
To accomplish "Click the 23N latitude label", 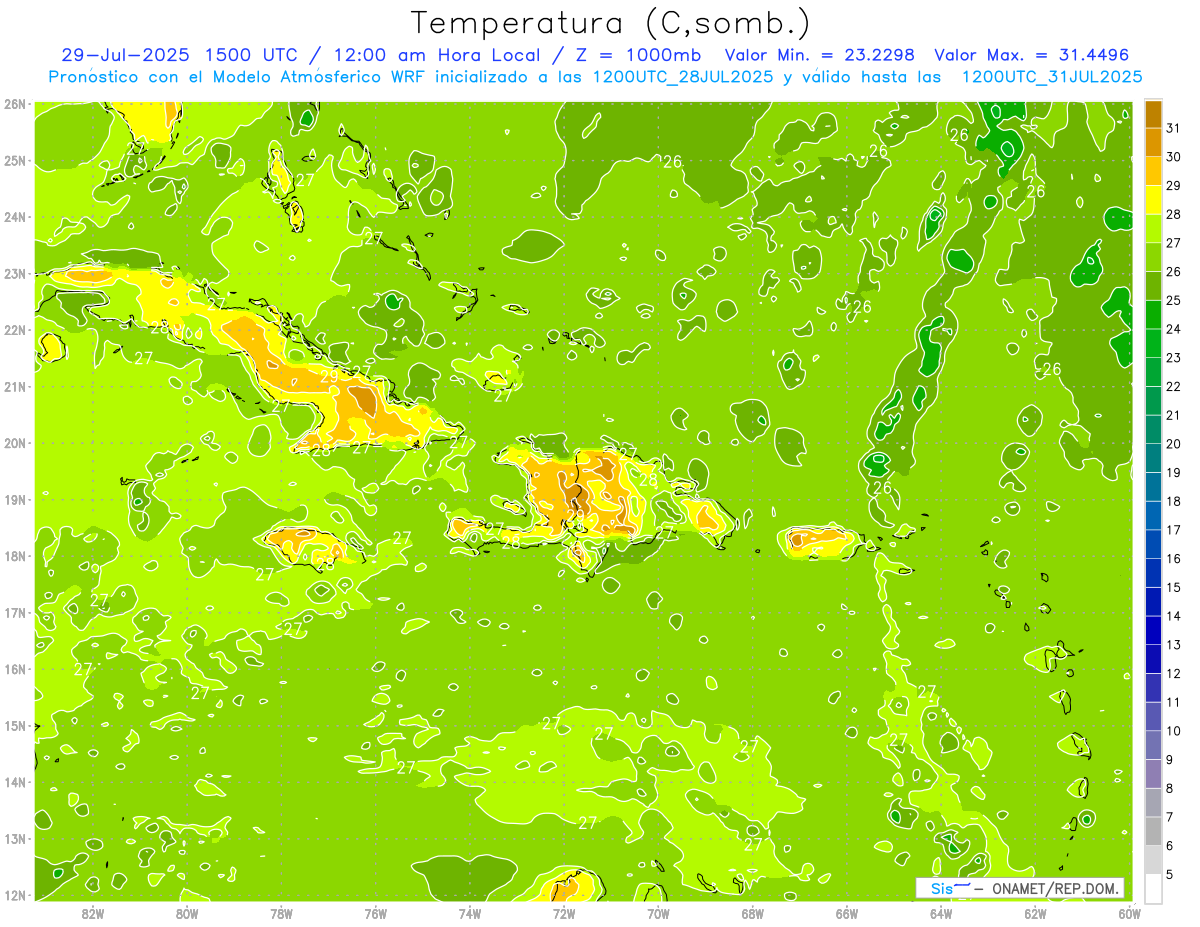I will pos(14,273).
